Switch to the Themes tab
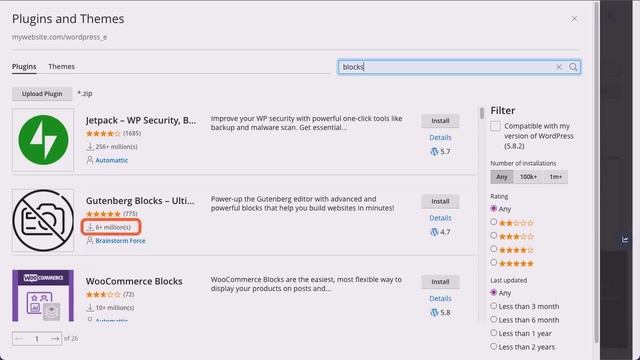 coord(62,67)
